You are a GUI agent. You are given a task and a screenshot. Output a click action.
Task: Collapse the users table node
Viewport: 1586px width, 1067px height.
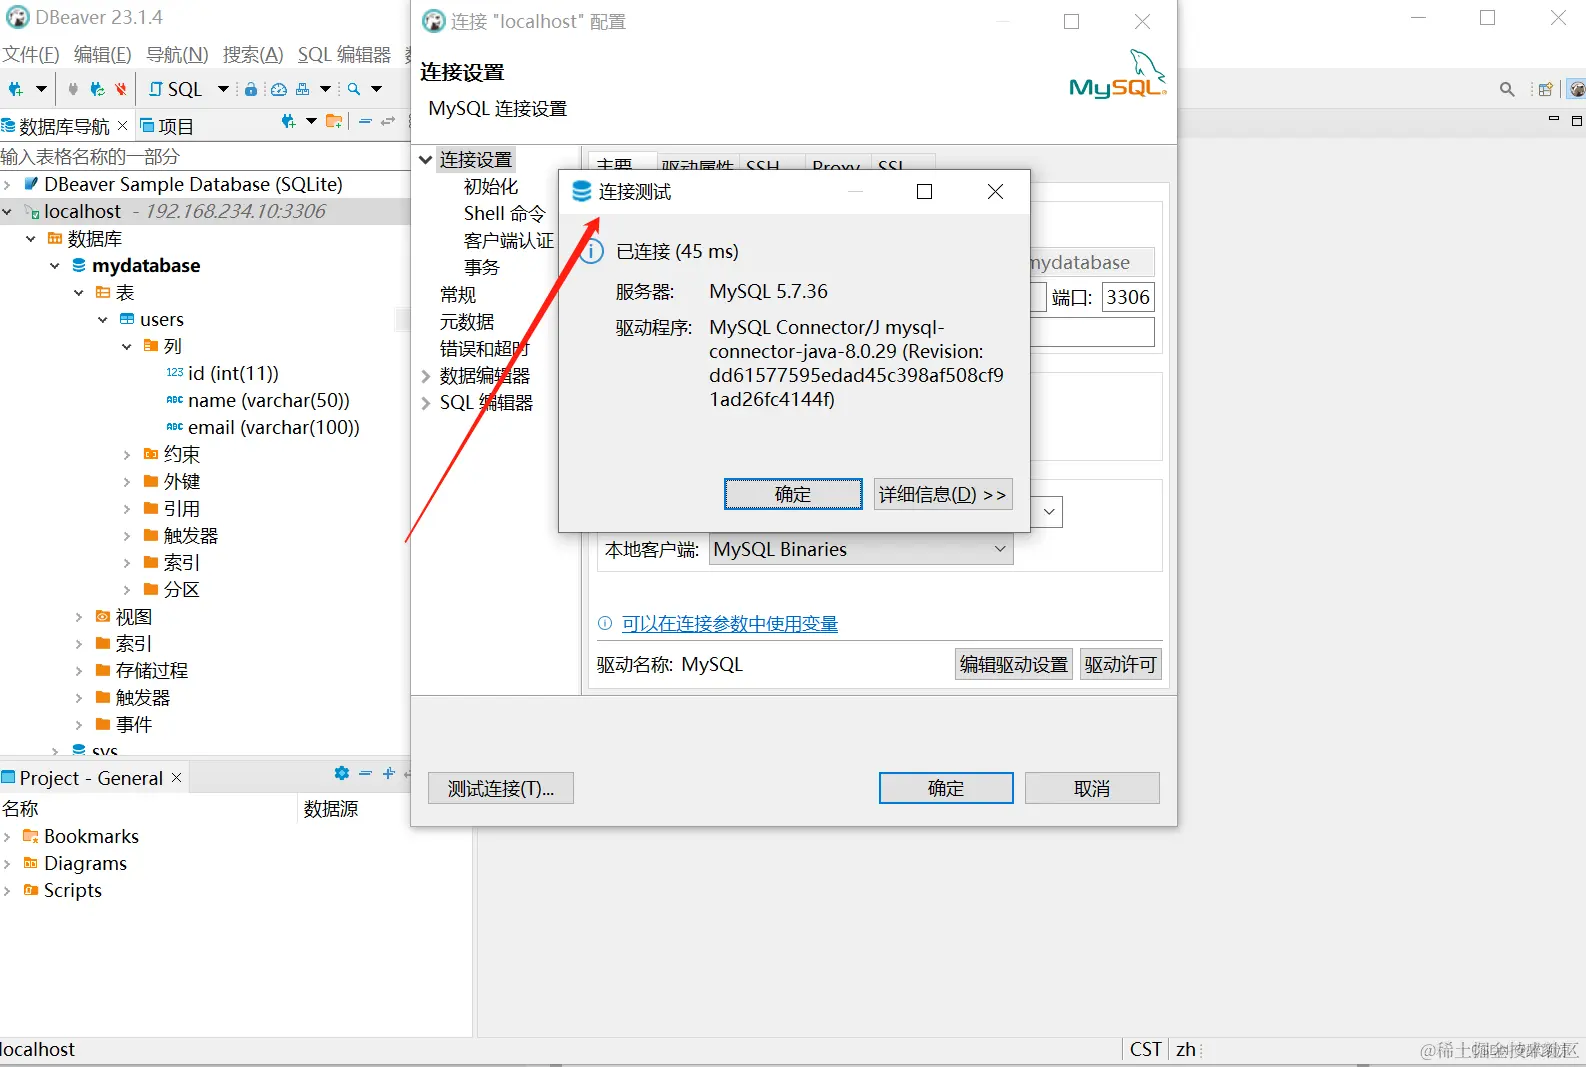click(x=103, y=320)
